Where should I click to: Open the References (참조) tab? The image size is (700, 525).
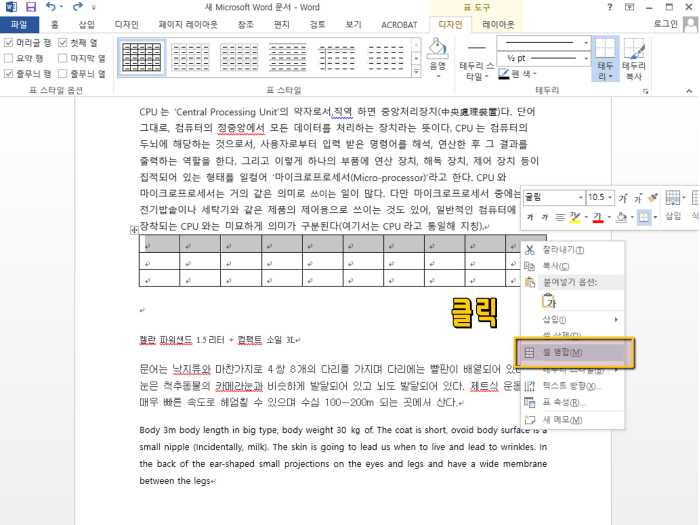click(x=246, y=25)
